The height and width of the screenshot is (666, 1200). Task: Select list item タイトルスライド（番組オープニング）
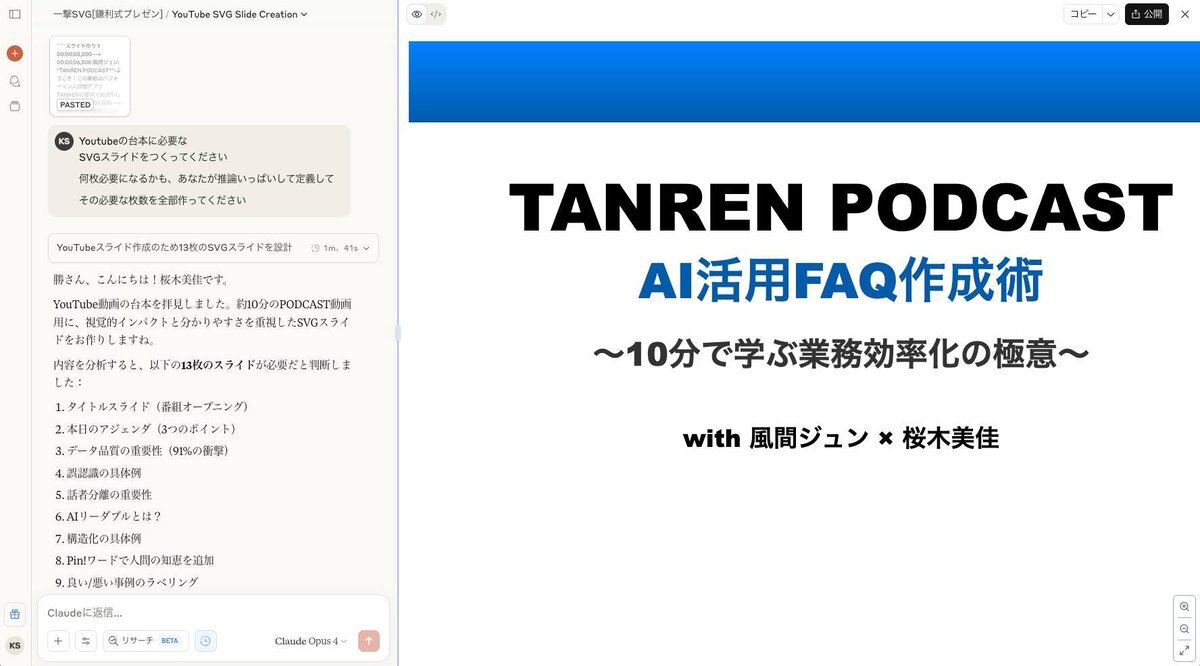pos(157,406)
